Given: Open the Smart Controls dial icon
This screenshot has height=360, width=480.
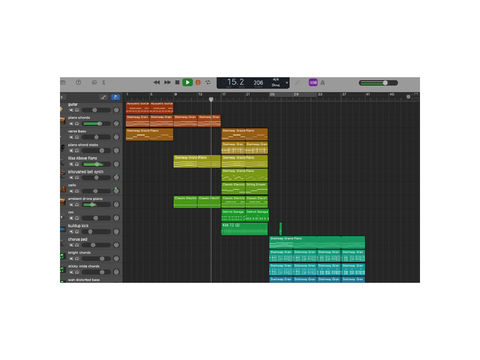Looking at the screenshot, I should (x=94, y=82).
